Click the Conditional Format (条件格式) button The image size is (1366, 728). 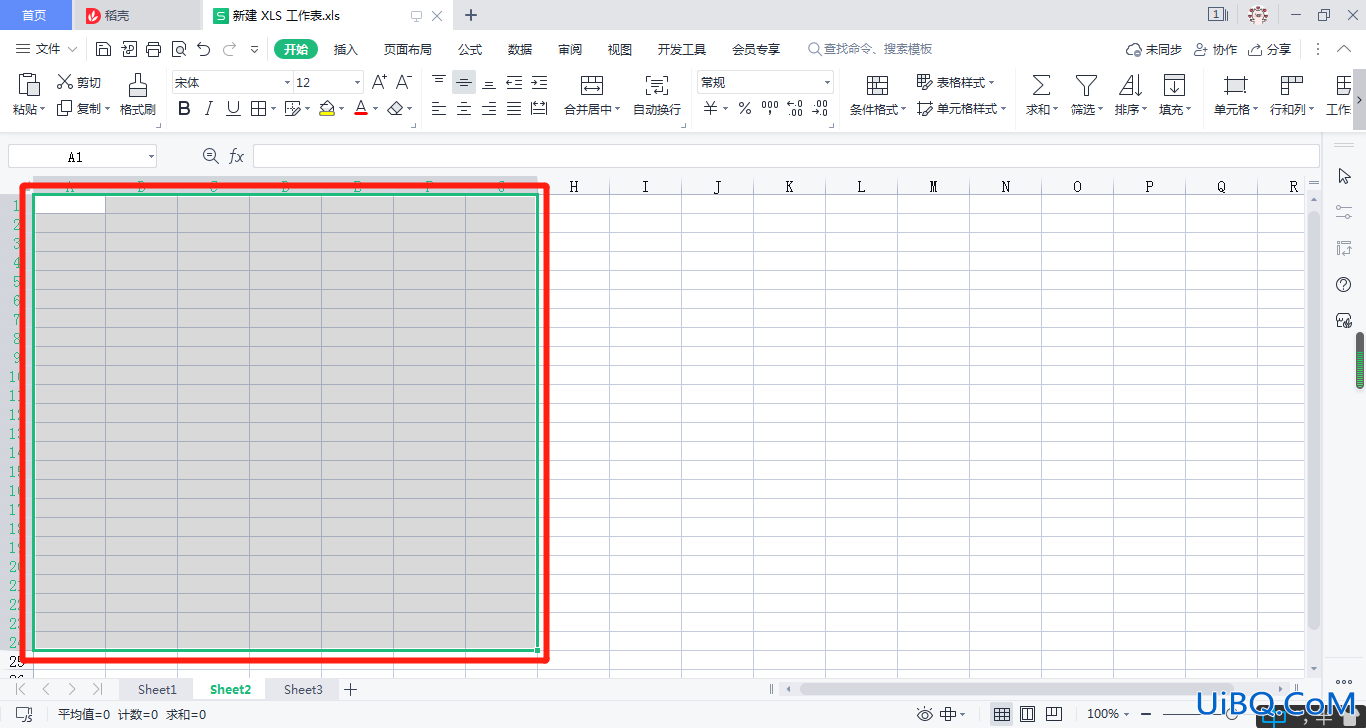click(x=878, y=94)
